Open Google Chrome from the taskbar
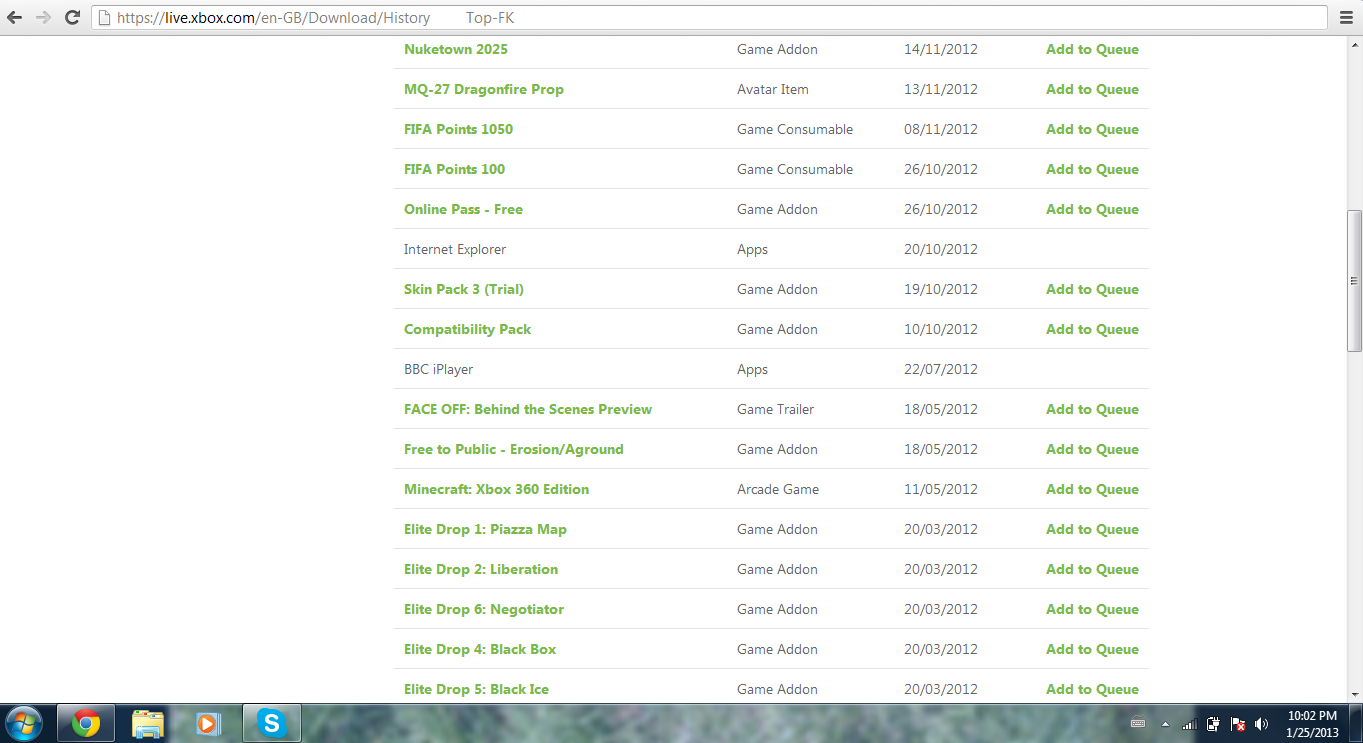The height and width of the screenshot is (743, 1363). [86, 723]
